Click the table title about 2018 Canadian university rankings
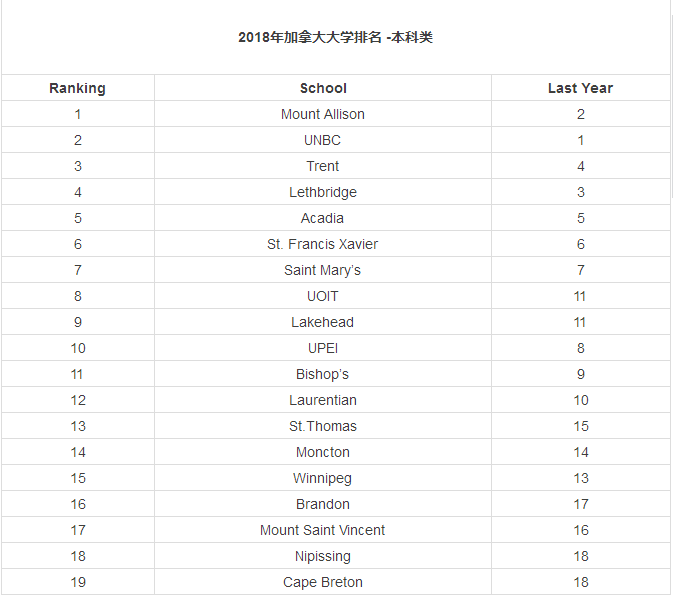Viewport: 673px width, 596px height. (x=335, y=38)
